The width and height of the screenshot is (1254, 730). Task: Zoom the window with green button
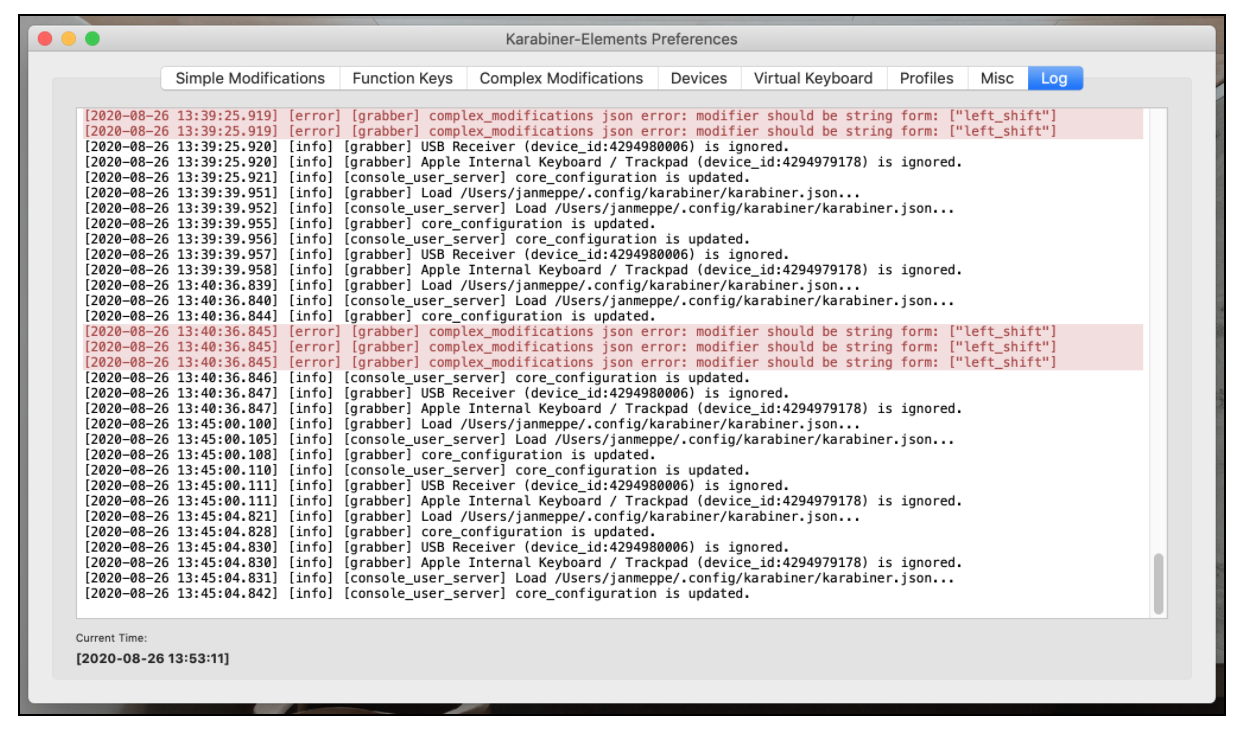click(x=93, y=39)
